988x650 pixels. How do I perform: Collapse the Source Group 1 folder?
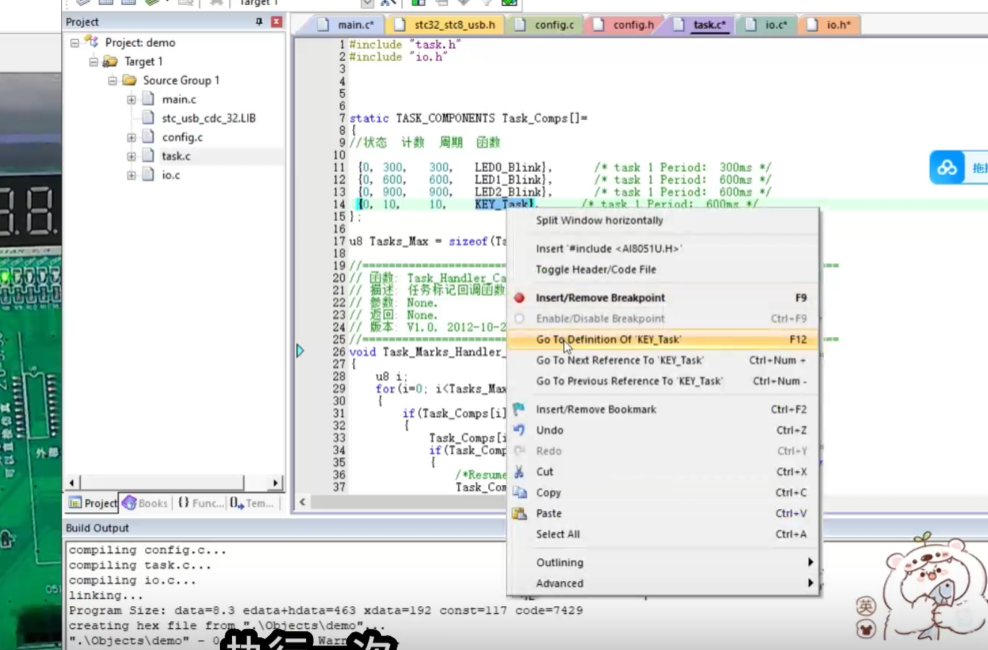tap(113, 81)
